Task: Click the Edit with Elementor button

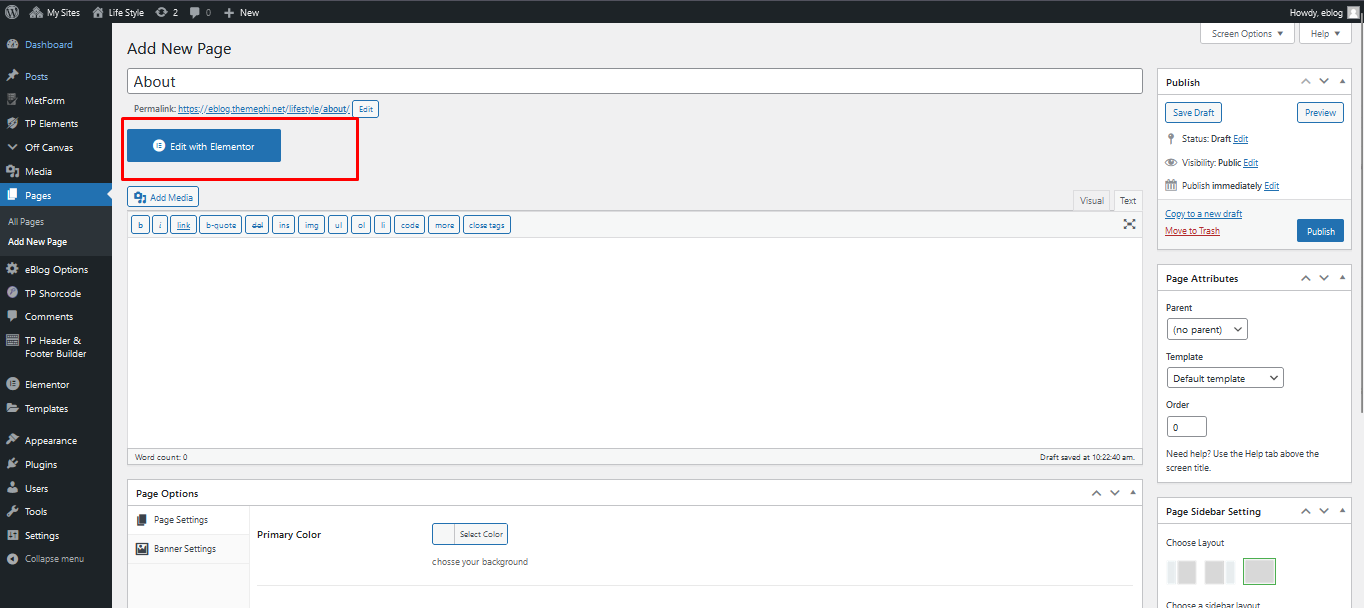Action: click(204, 146)
